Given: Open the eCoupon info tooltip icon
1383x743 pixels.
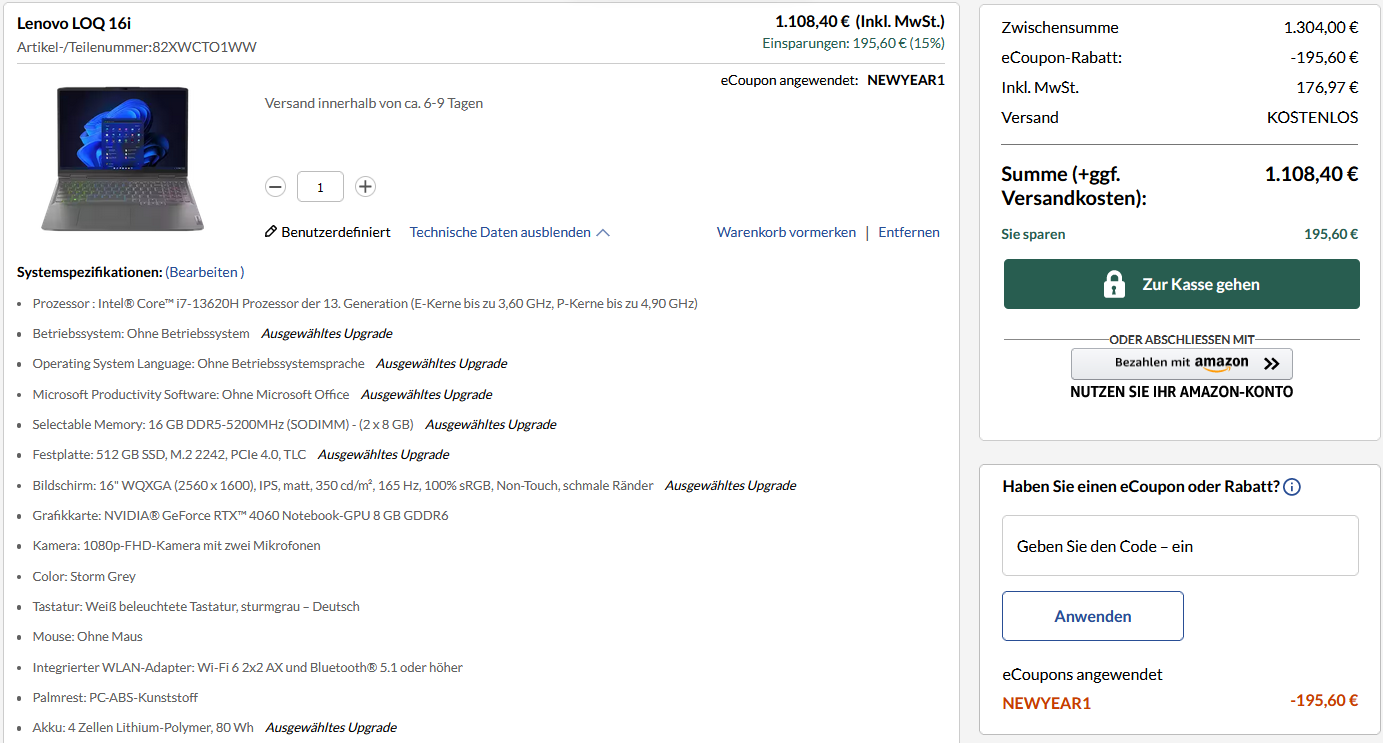Looking at the screenshot, I should (x=1291, y=486).
